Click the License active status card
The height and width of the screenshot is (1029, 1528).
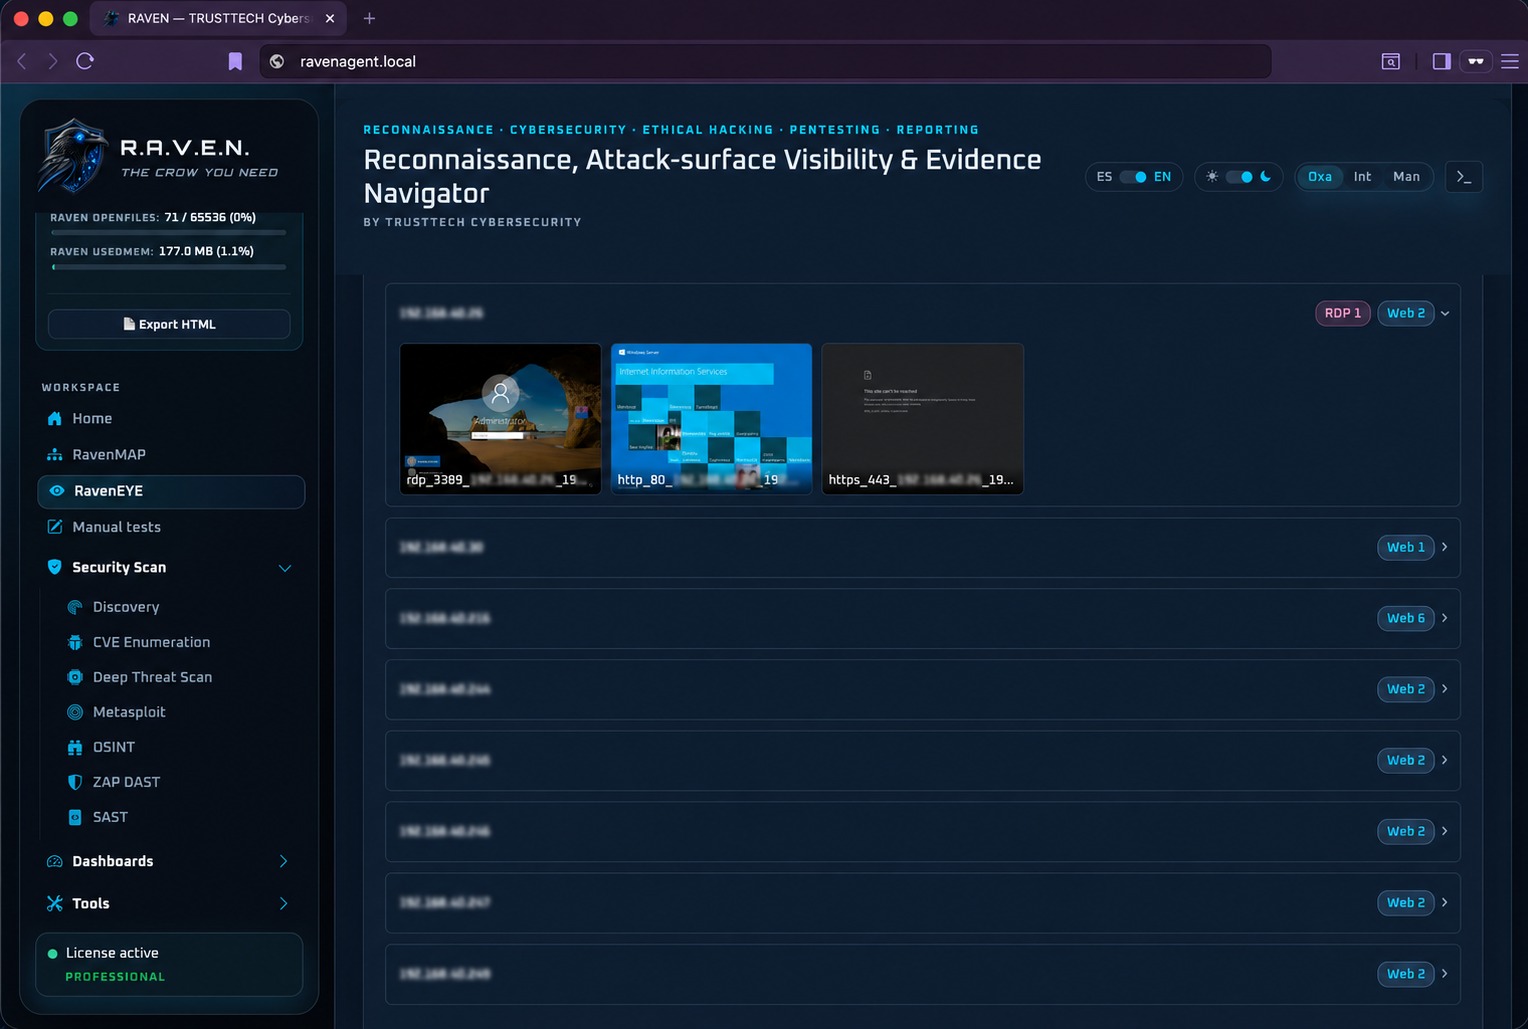(169, 964)
